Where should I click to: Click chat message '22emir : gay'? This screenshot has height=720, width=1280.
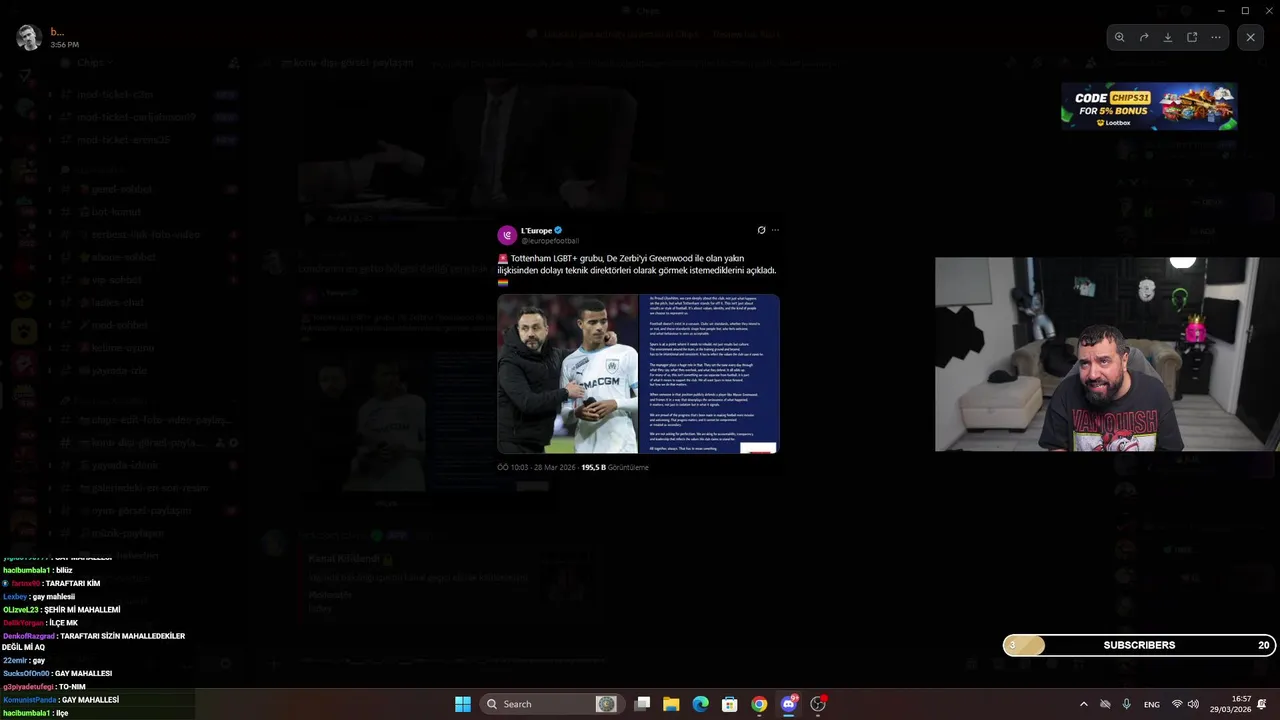pos(24,661)
